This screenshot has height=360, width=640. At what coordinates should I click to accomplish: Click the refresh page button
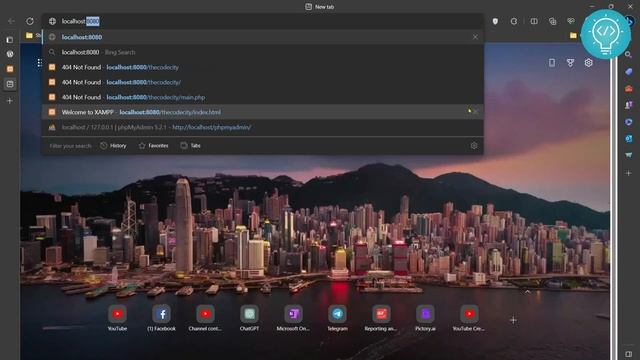tap(30, 21)
